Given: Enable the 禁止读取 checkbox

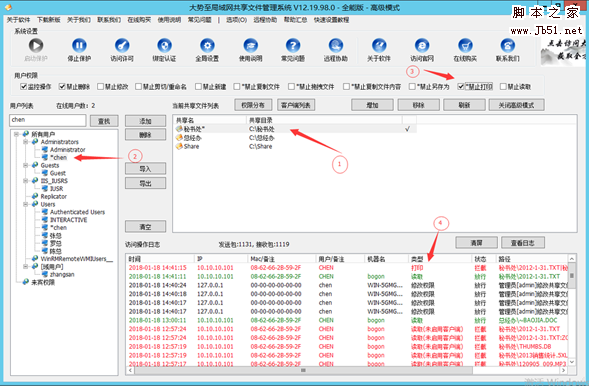Looking at the screenshot, I should [503, 87].
